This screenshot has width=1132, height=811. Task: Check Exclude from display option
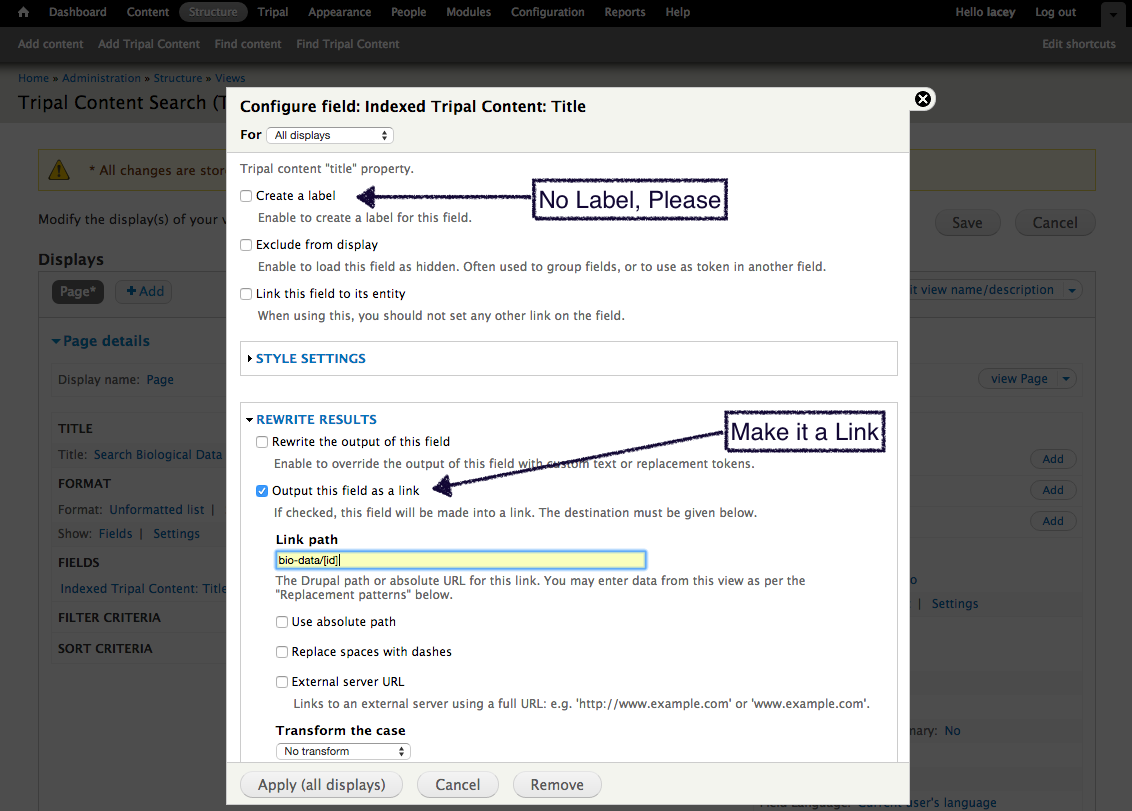(246, 245)
